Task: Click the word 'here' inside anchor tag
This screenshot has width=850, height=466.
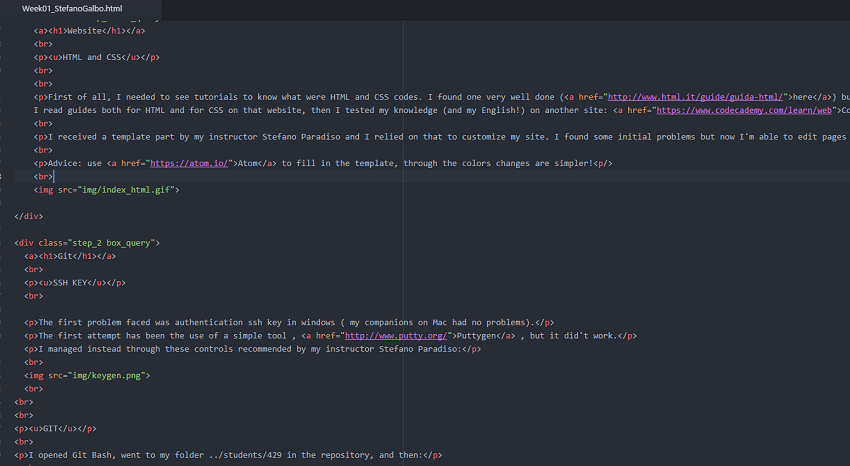Action: click(803, 97)
